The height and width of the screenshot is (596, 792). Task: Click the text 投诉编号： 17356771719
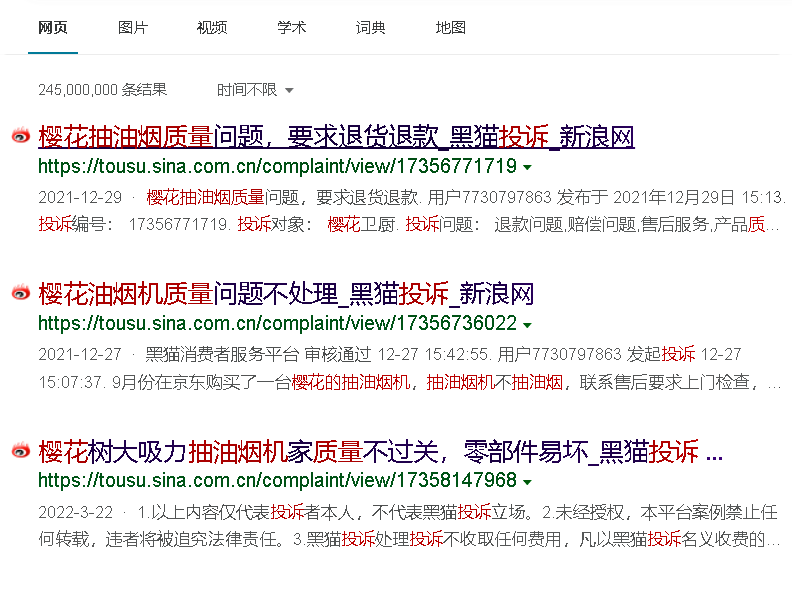click(x=134, y=224)
